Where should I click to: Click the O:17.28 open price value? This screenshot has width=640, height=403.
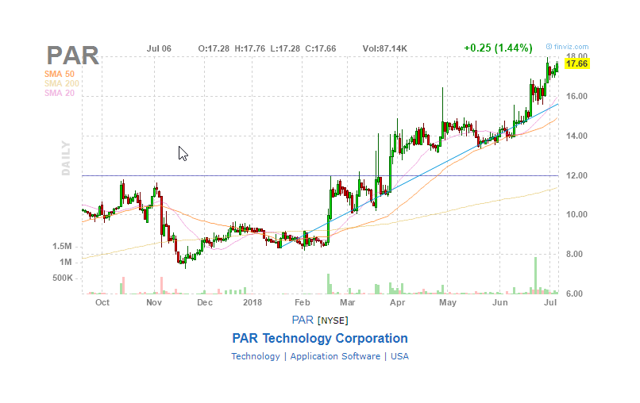coord(214,49)
